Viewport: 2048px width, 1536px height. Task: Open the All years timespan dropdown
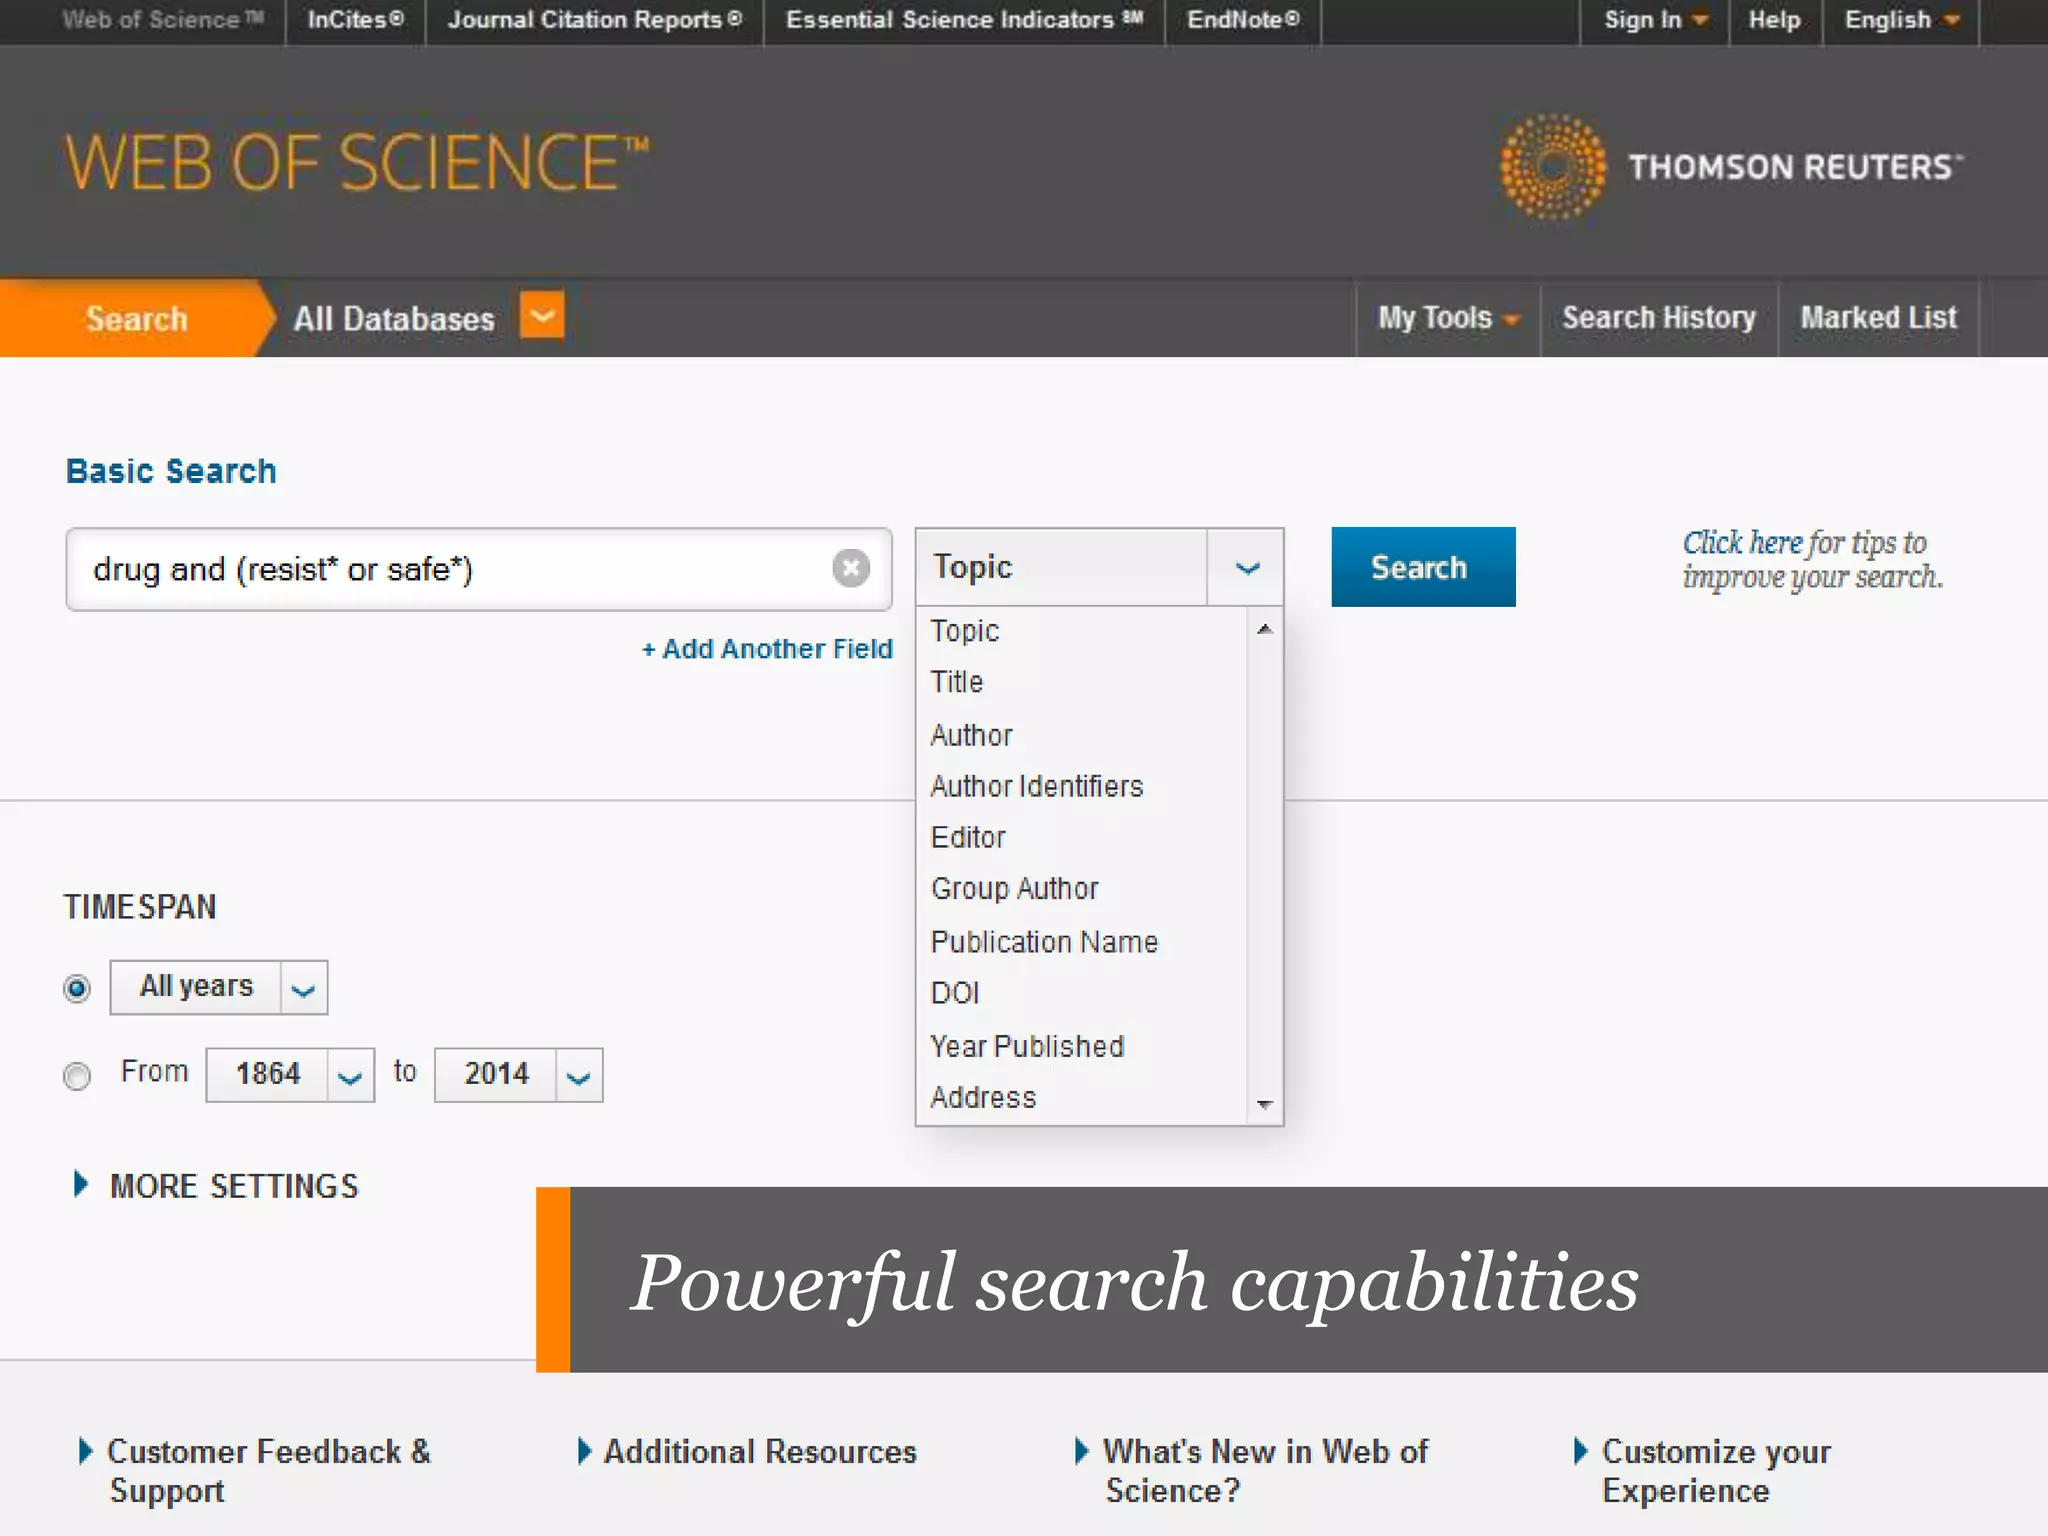coord(219,988)
